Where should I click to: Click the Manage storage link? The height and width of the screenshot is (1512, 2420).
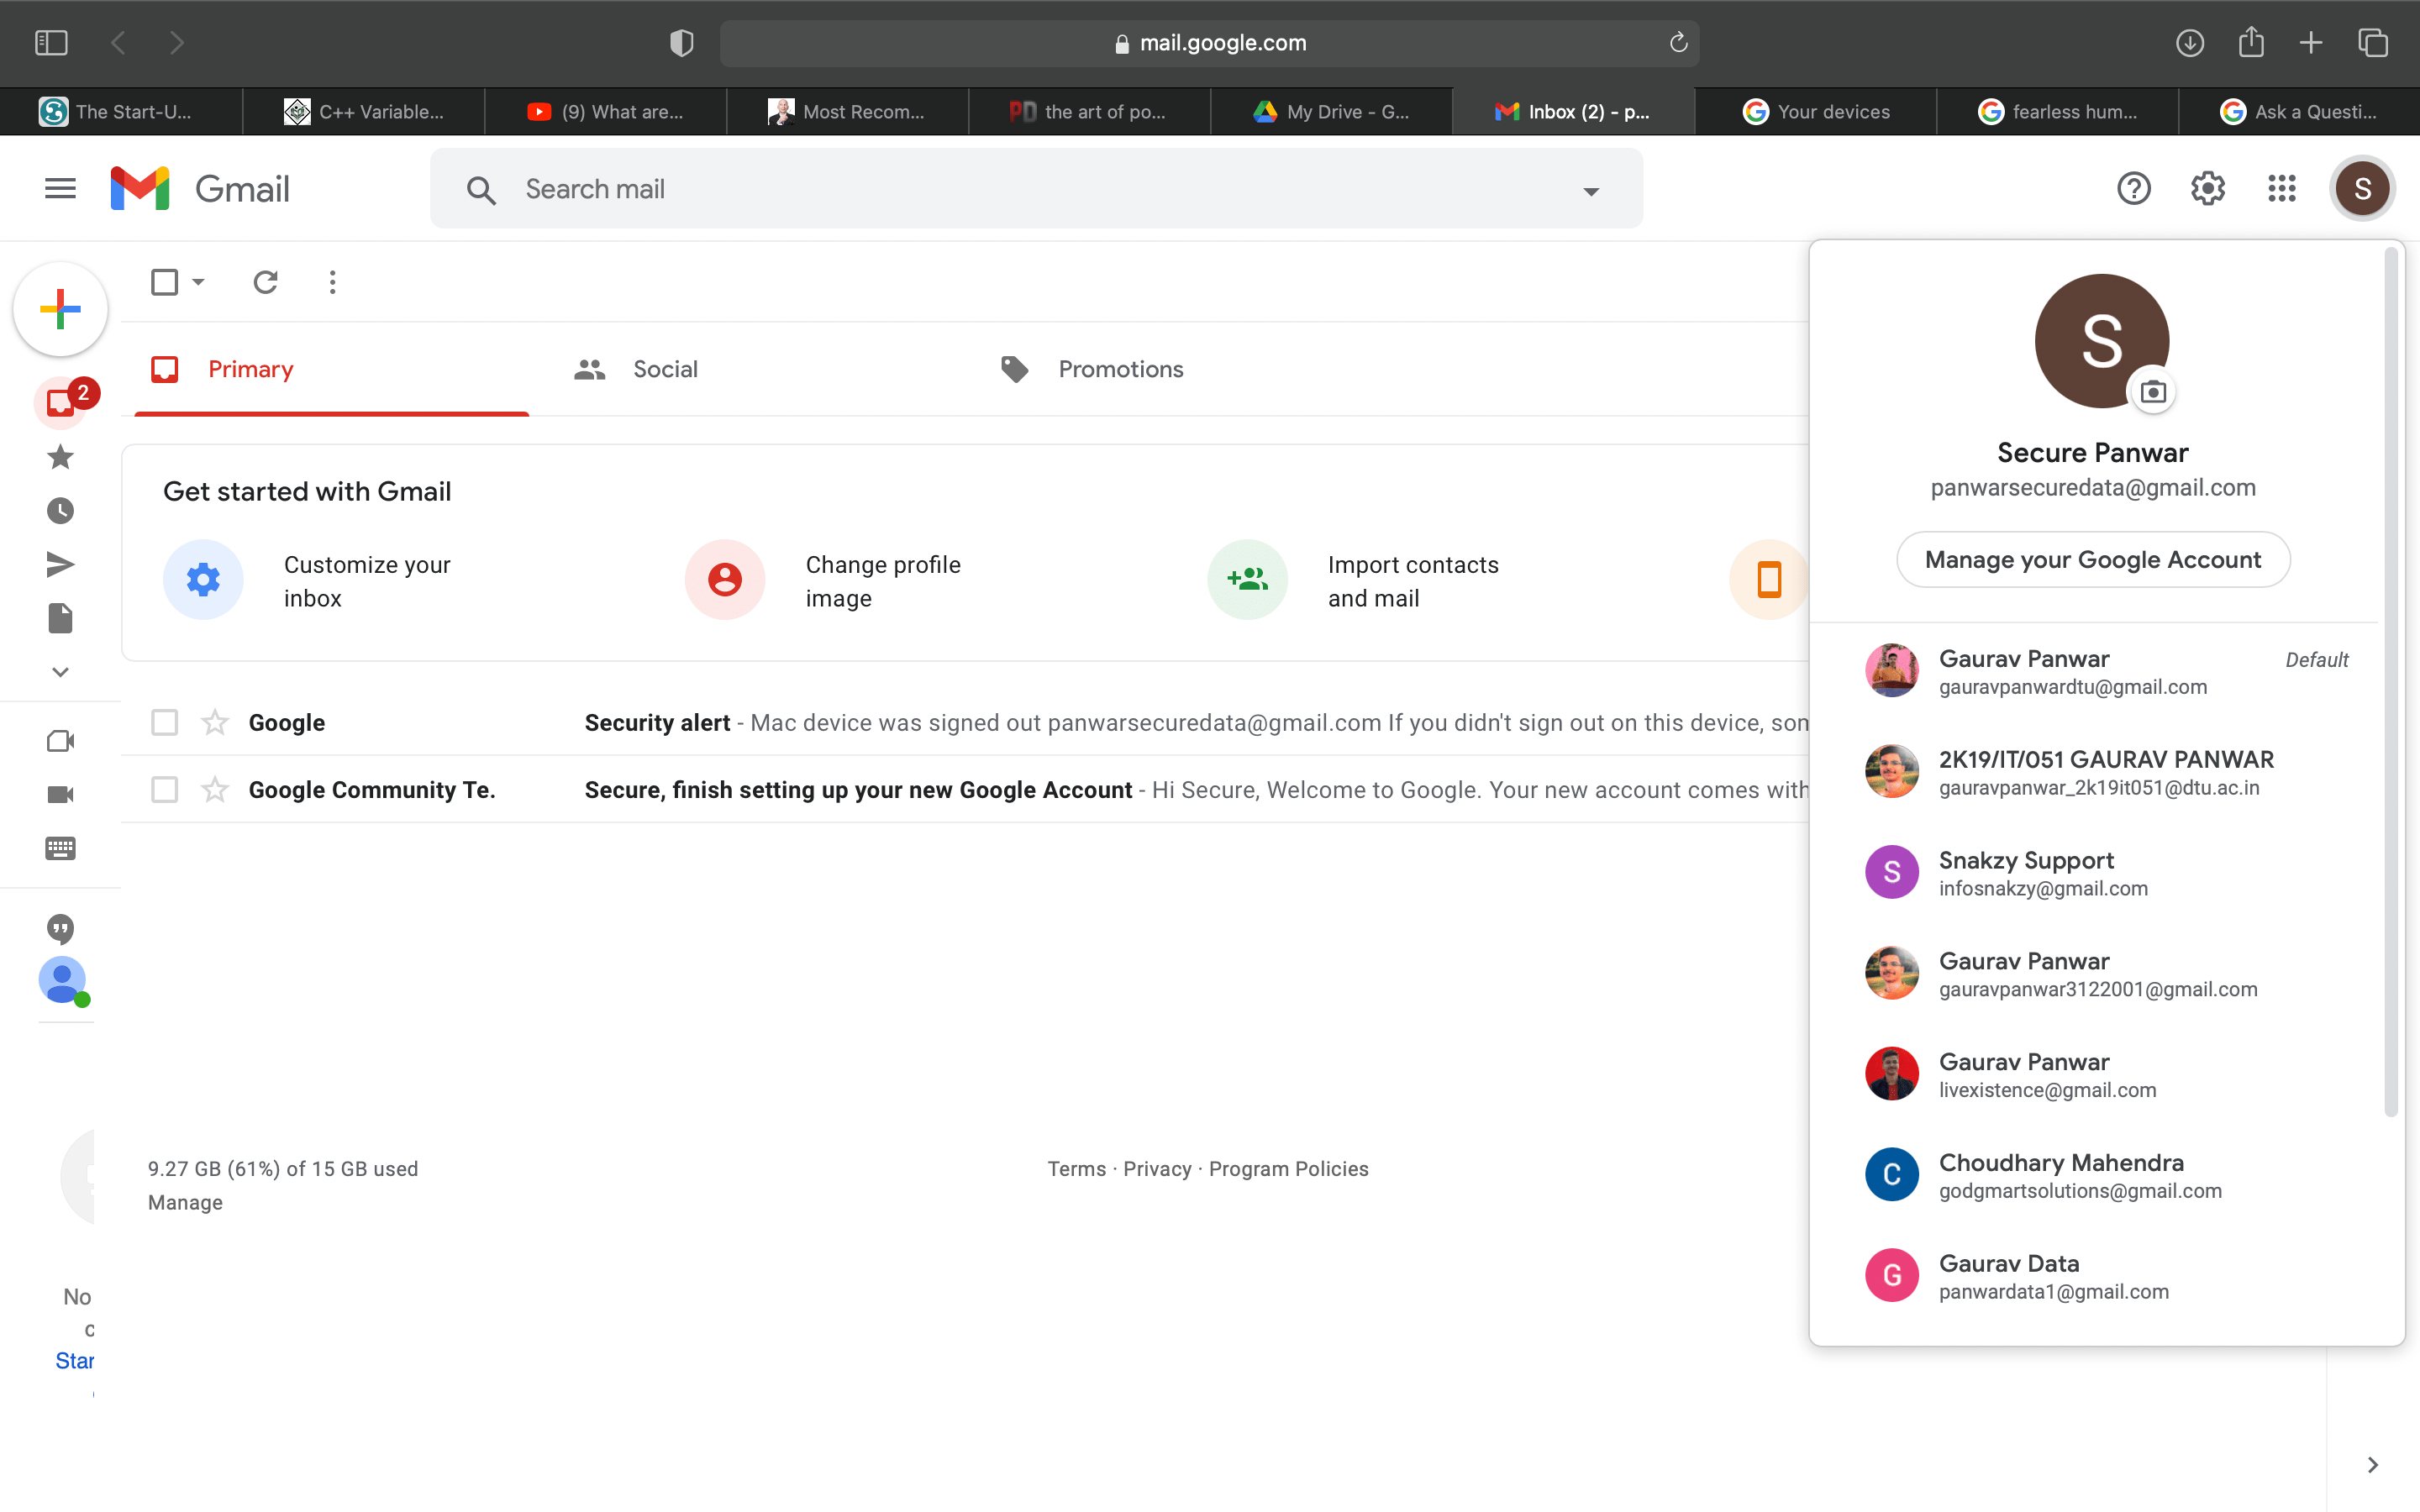click(x=185, y=1202)
